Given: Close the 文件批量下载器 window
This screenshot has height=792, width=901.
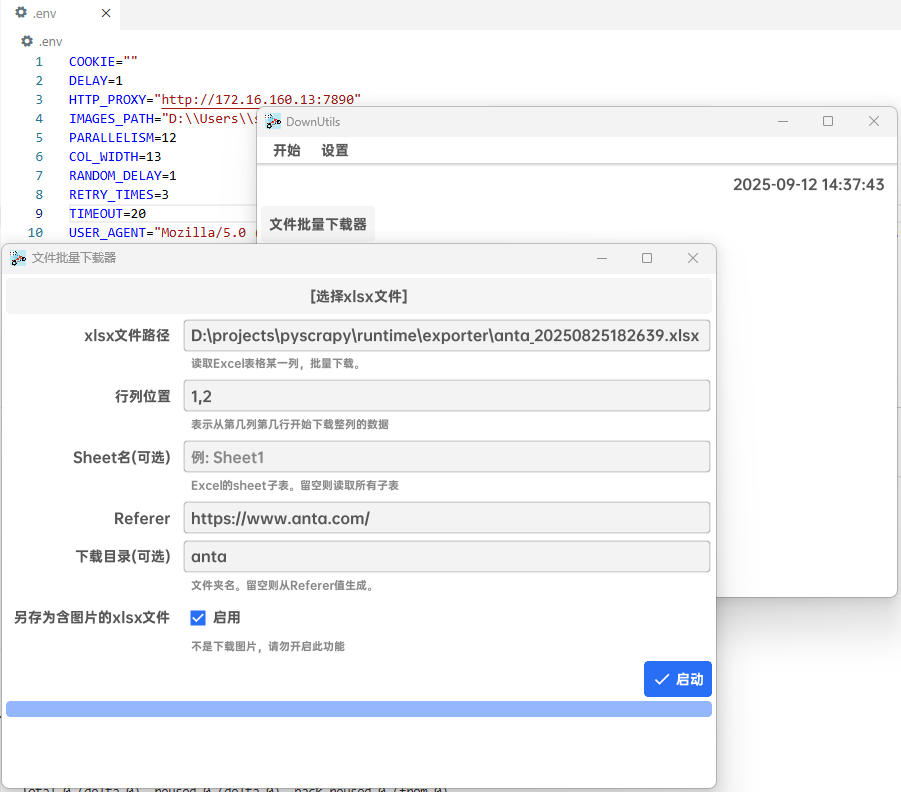Looking at the screenshot, I should click(693, 258).
